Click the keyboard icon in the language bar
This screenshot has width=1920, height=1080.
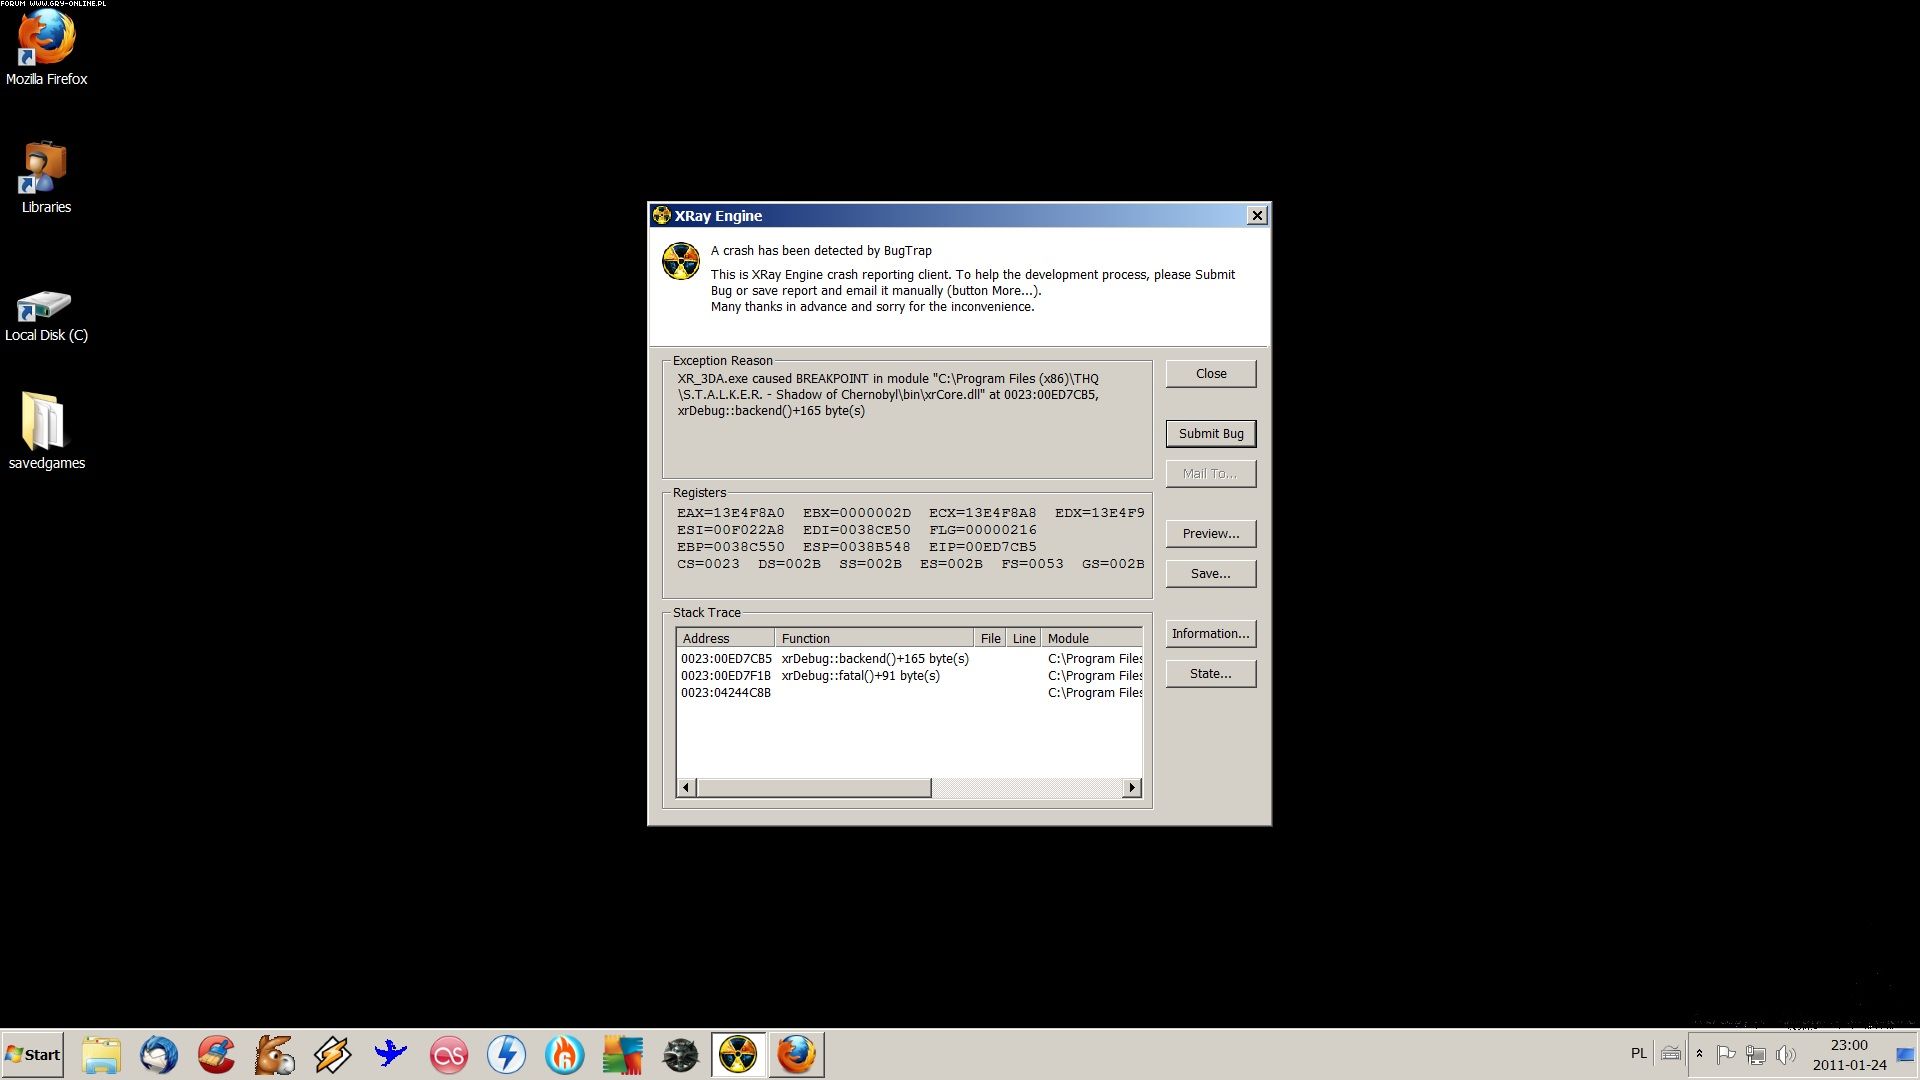click(x=1671, y=1054)
